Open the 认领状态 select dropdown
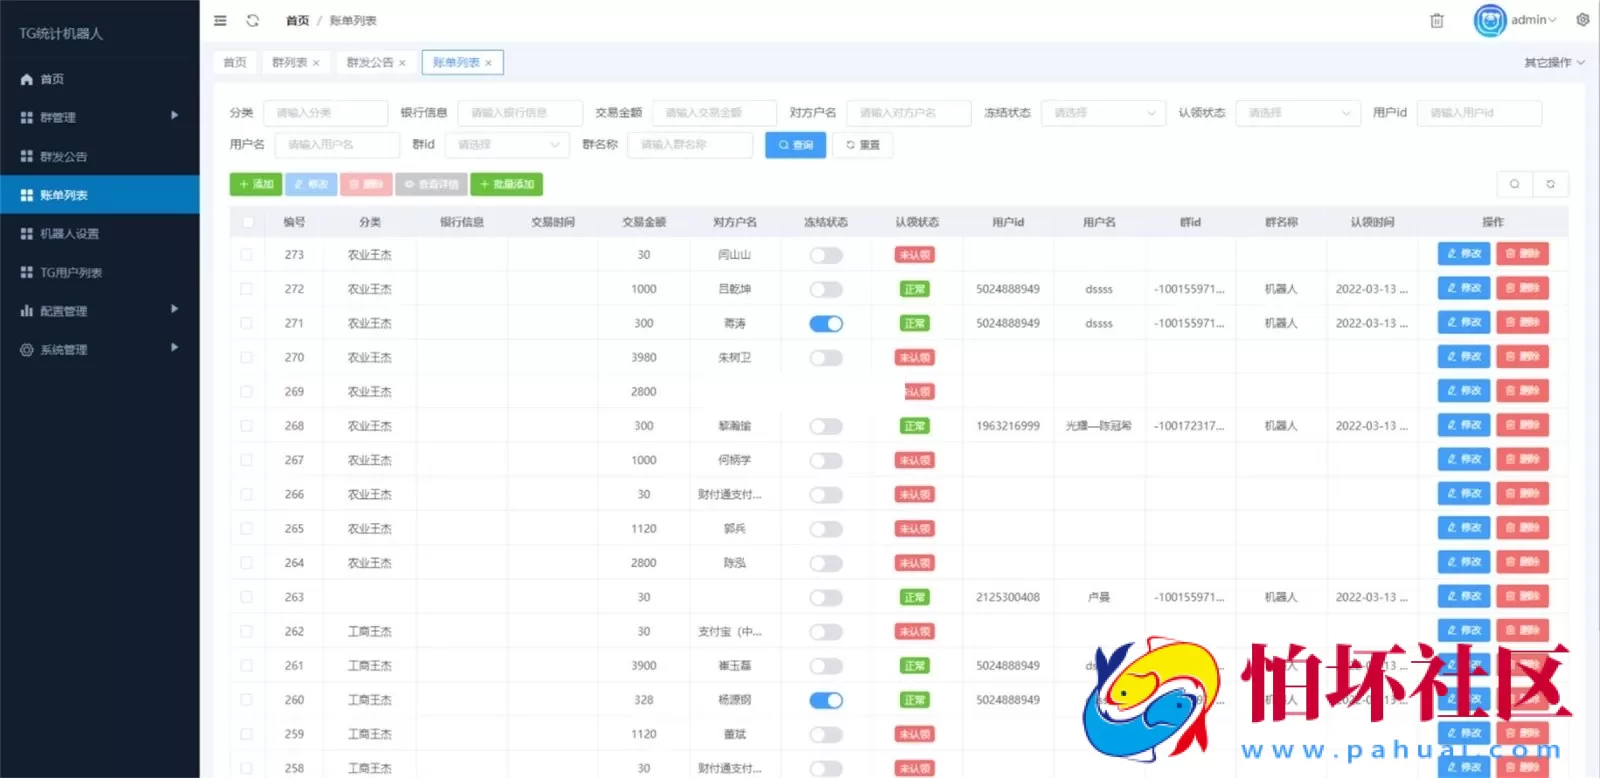Viewport: 1600px width, 778px height. (x=1298, y=113)
